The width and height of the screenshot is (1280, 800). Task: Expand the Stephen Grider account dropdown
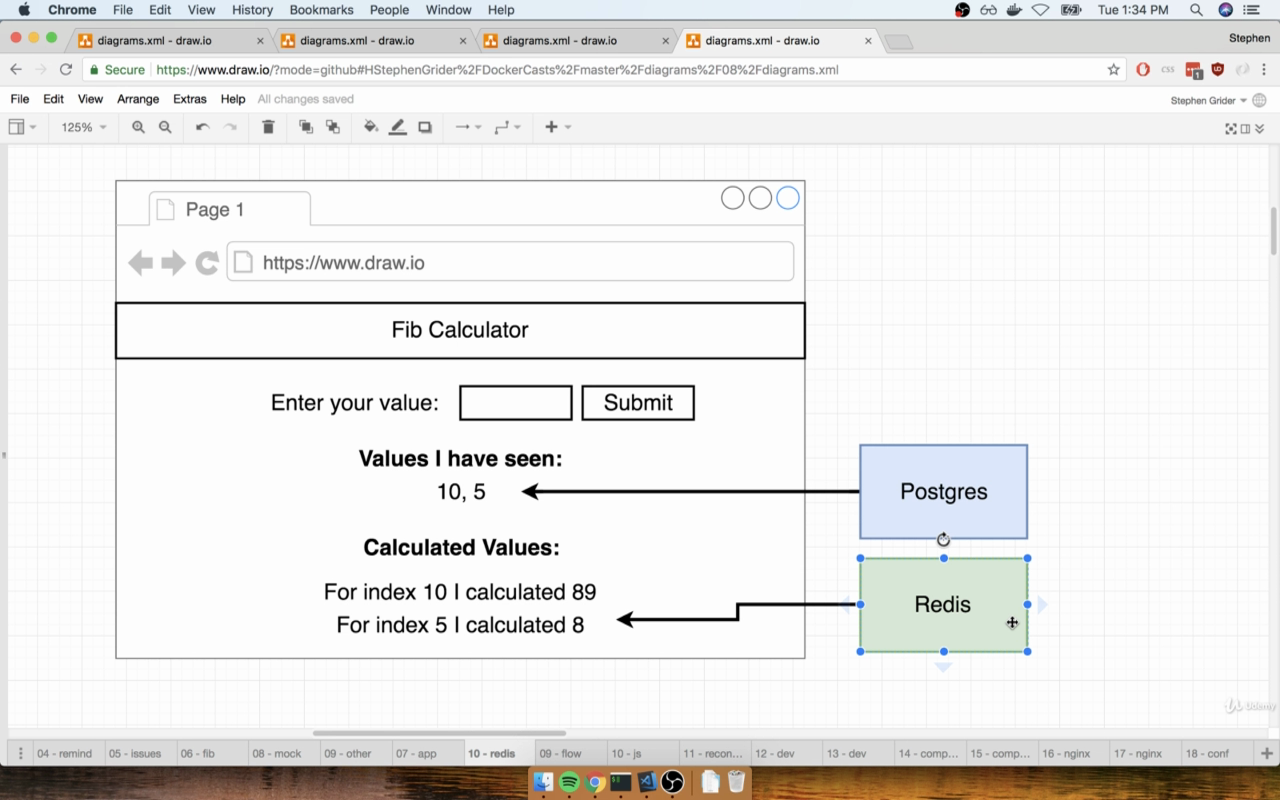(x=1208, y=100)
